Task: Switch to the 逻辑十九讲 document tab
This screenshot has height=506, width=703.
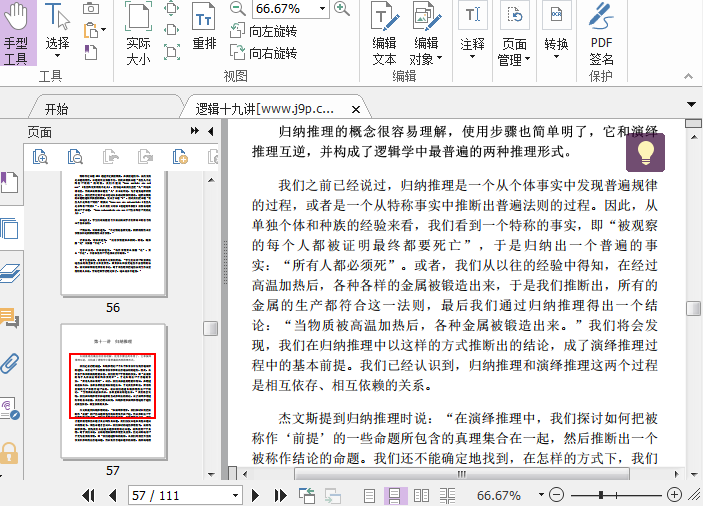Action: point(265,109)
